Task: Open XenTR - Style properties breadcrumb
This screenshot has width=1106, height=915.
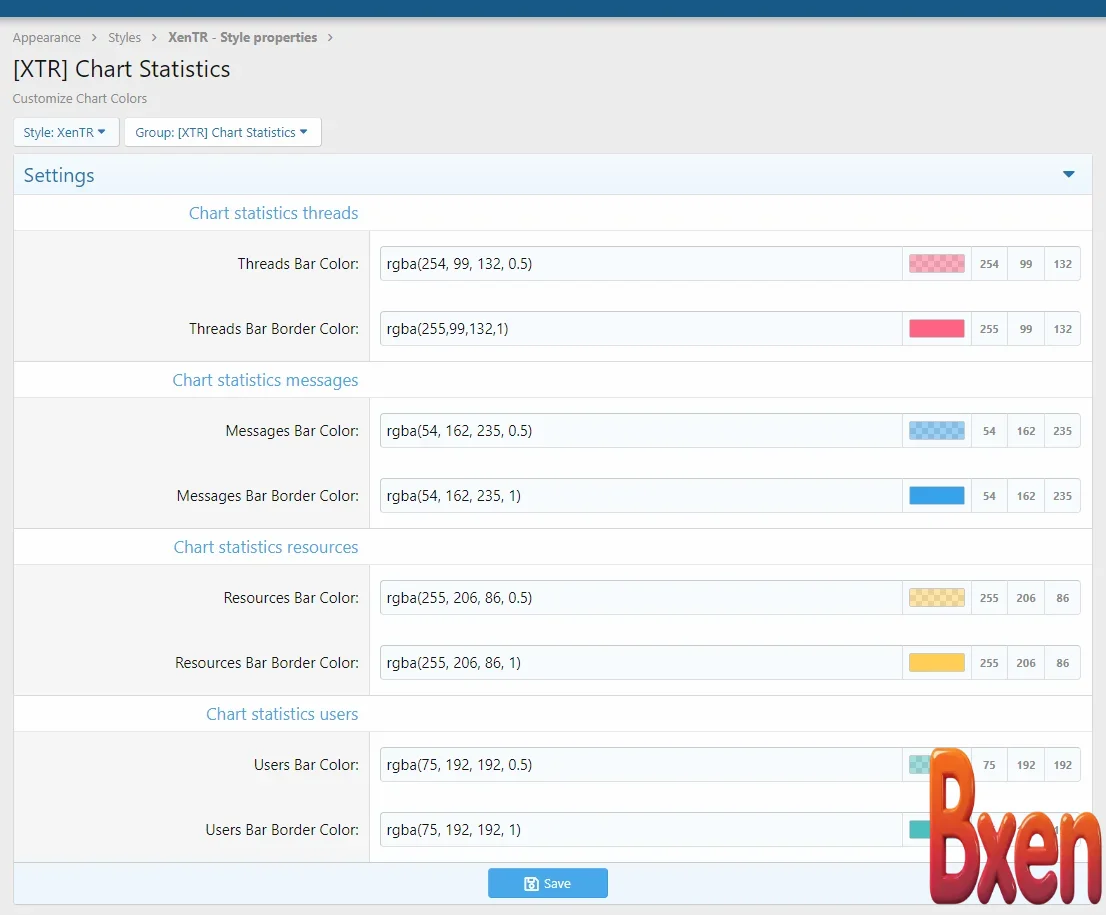Action: point(242,38)
